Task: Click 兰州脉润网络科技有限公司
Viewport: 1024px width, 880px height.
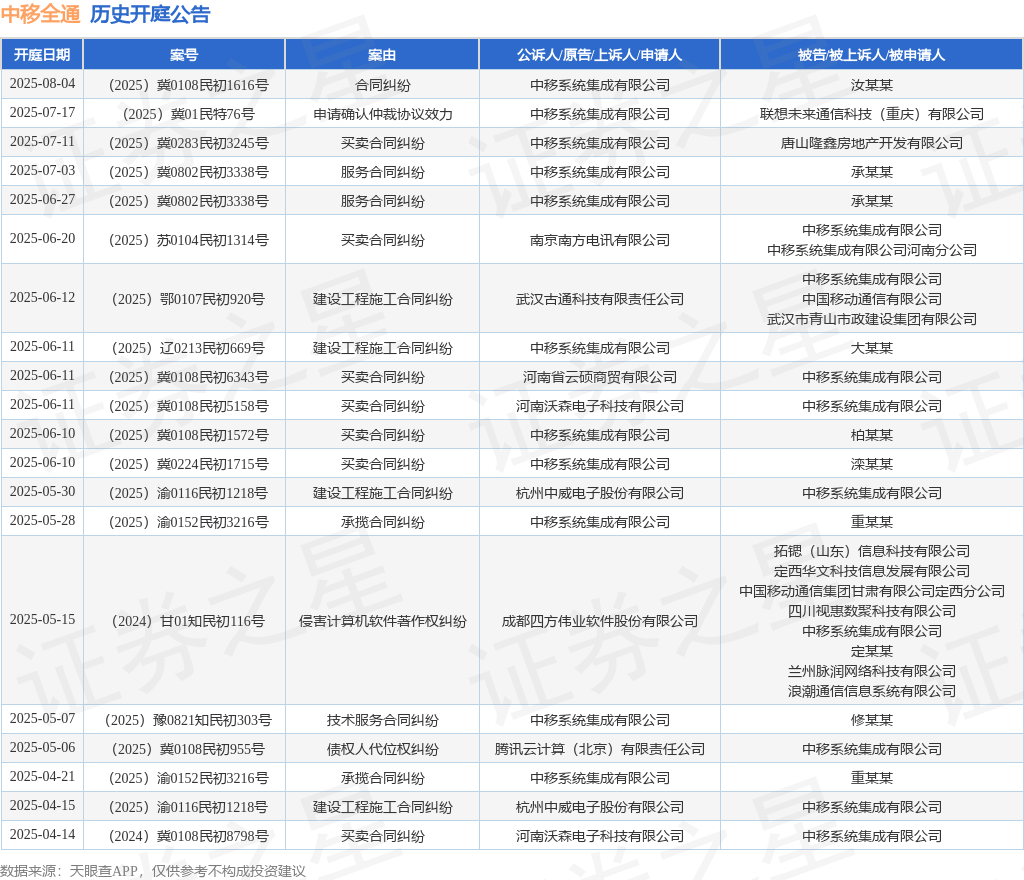Action: 871,671
